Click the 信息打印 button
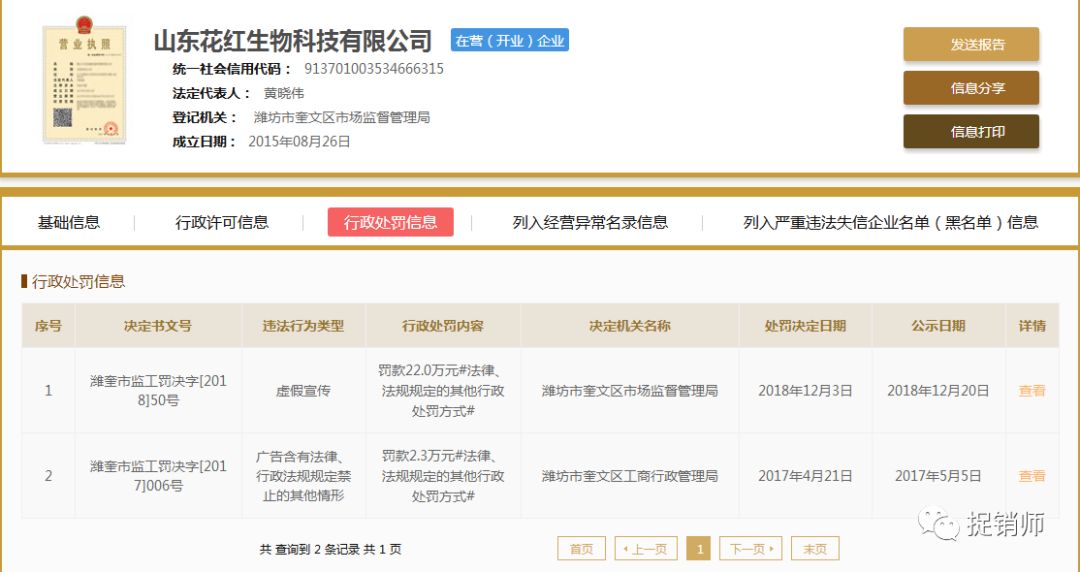 point(971,132)
